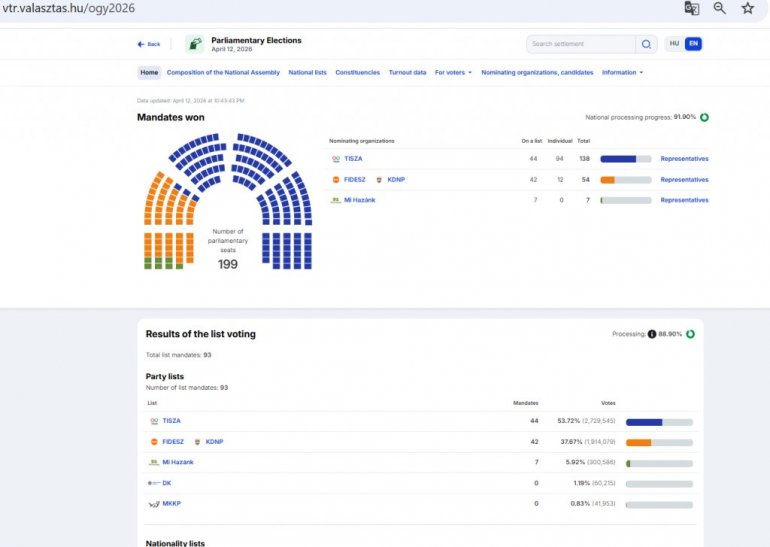
Task: Open the Turnout data tab
Action: pyautogui.click(x=407, y=73)
